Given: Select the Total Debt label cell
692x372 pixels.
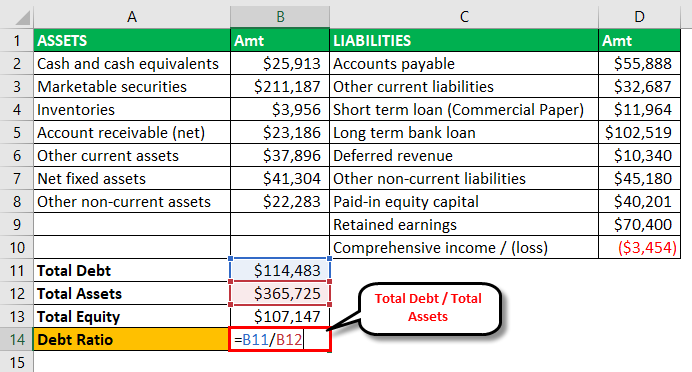Looking at the screenshot, I should pos(132,270).
